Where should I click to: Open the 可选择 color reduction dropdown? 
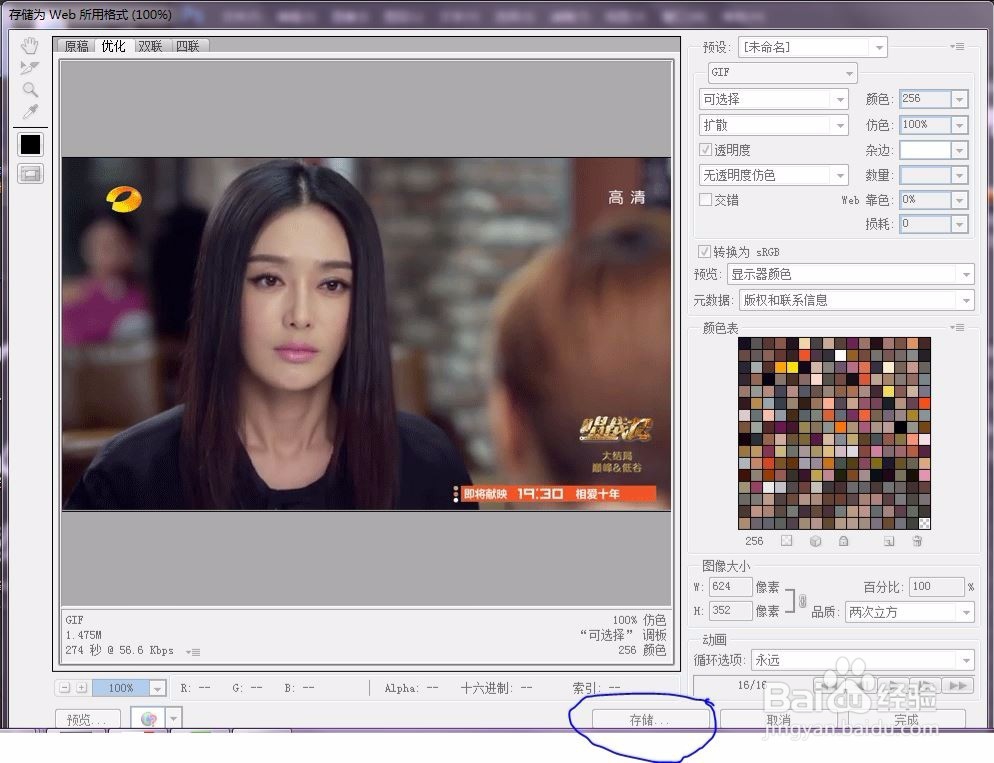pos(773,99)
